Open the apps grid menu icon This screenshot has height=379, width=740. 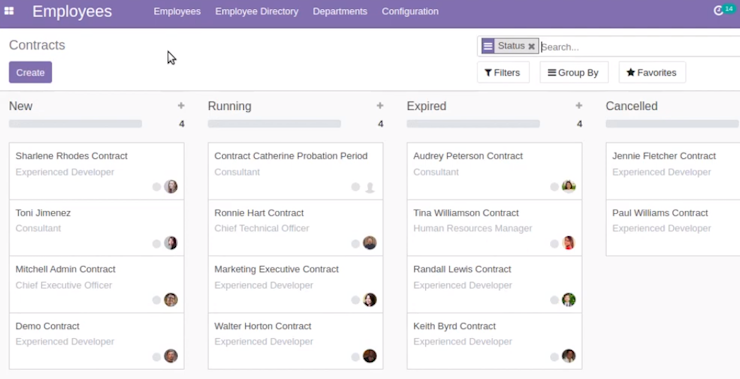pos(9,11)
